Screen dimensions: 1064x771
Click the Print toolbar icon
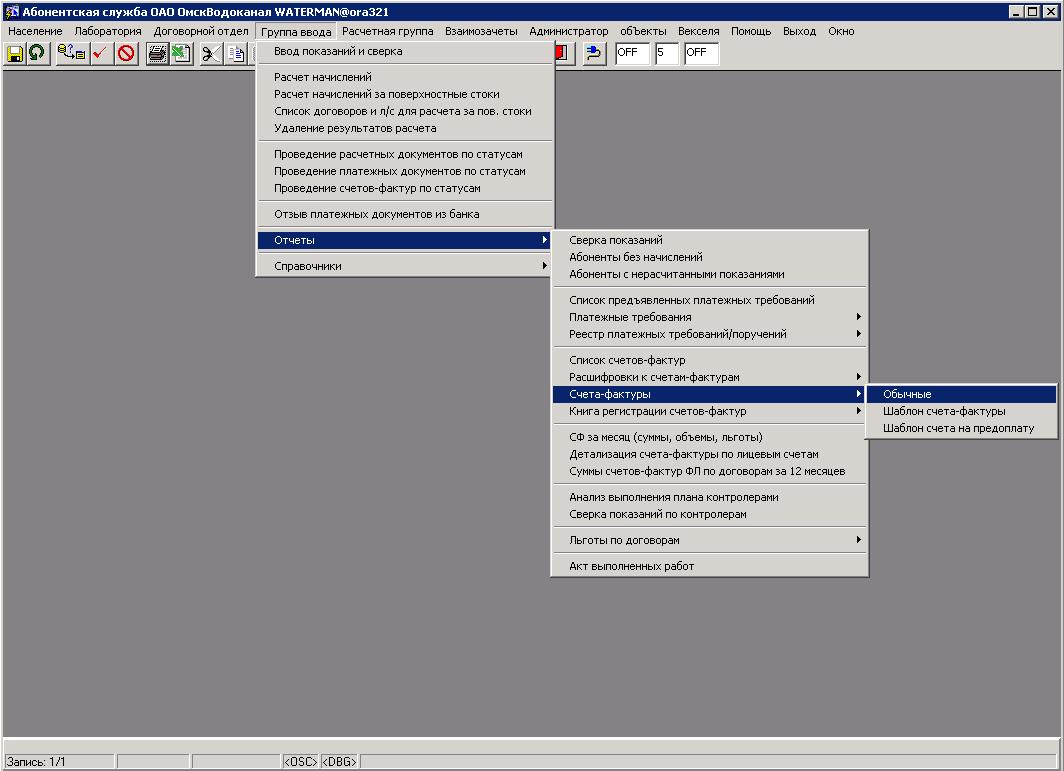[x=157, y=54]
